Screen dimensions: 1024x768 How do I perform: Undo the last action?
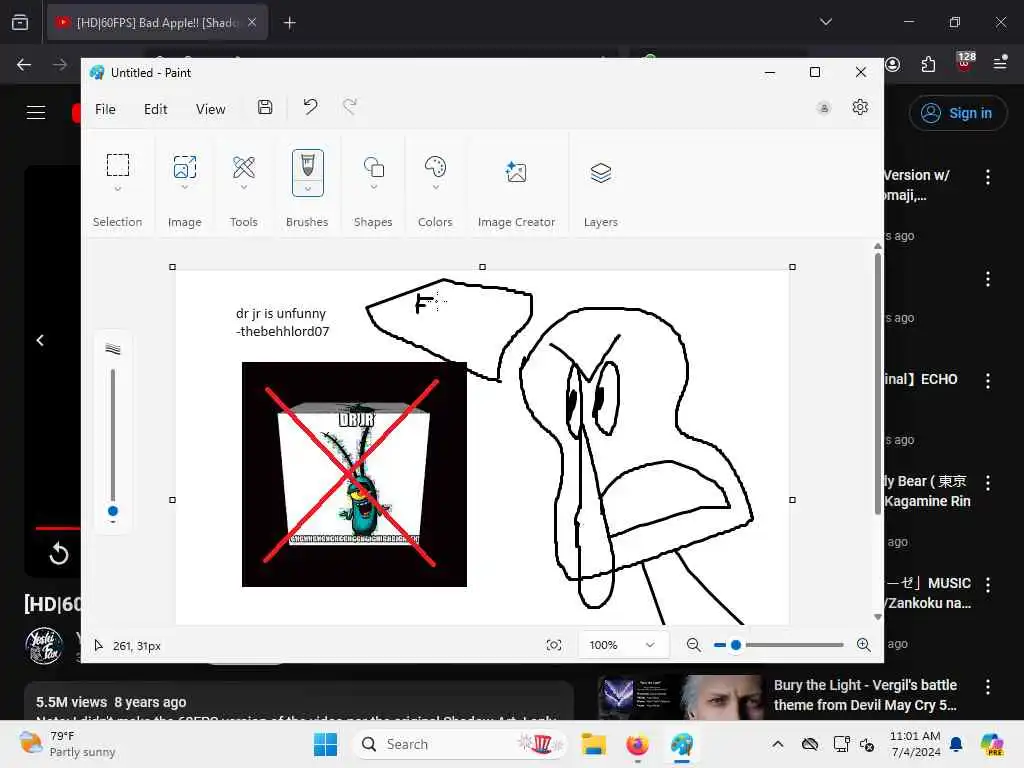pos(310,106)
